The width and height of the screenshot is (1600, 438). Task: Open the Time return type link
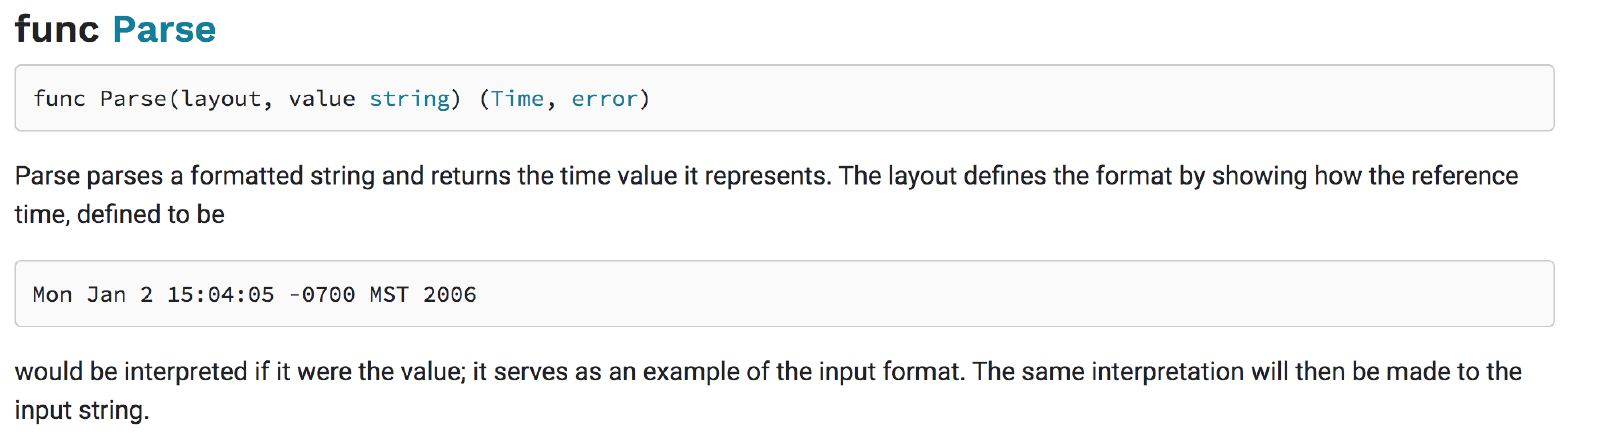tap(517, 99)
